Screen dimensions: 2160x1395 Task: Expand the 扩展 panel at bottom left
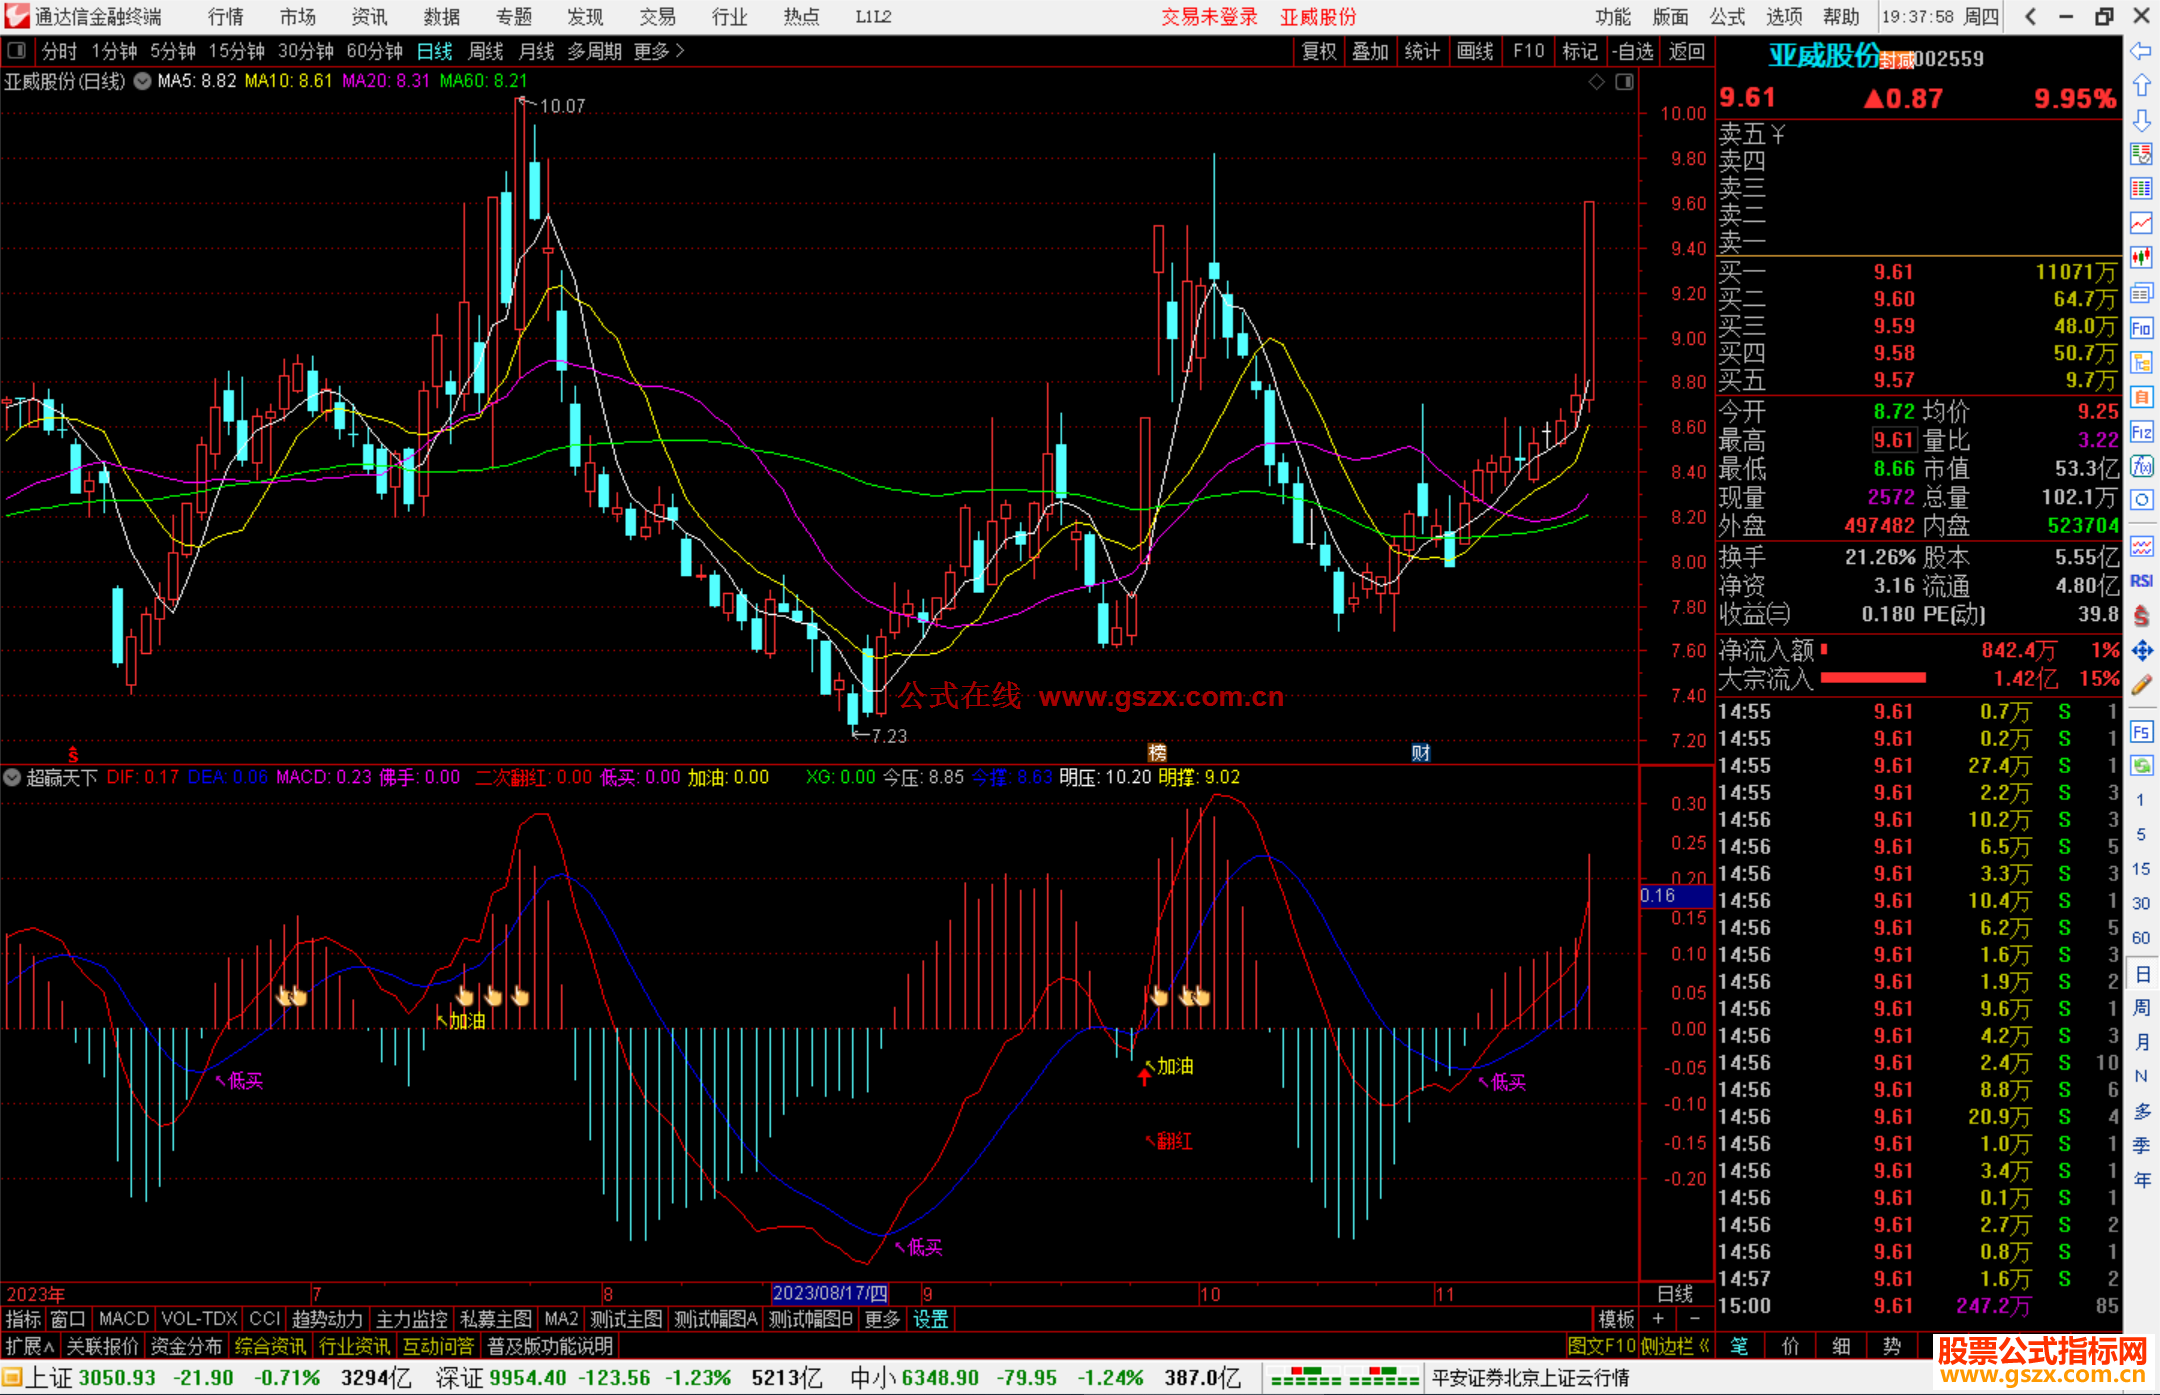29,1346
